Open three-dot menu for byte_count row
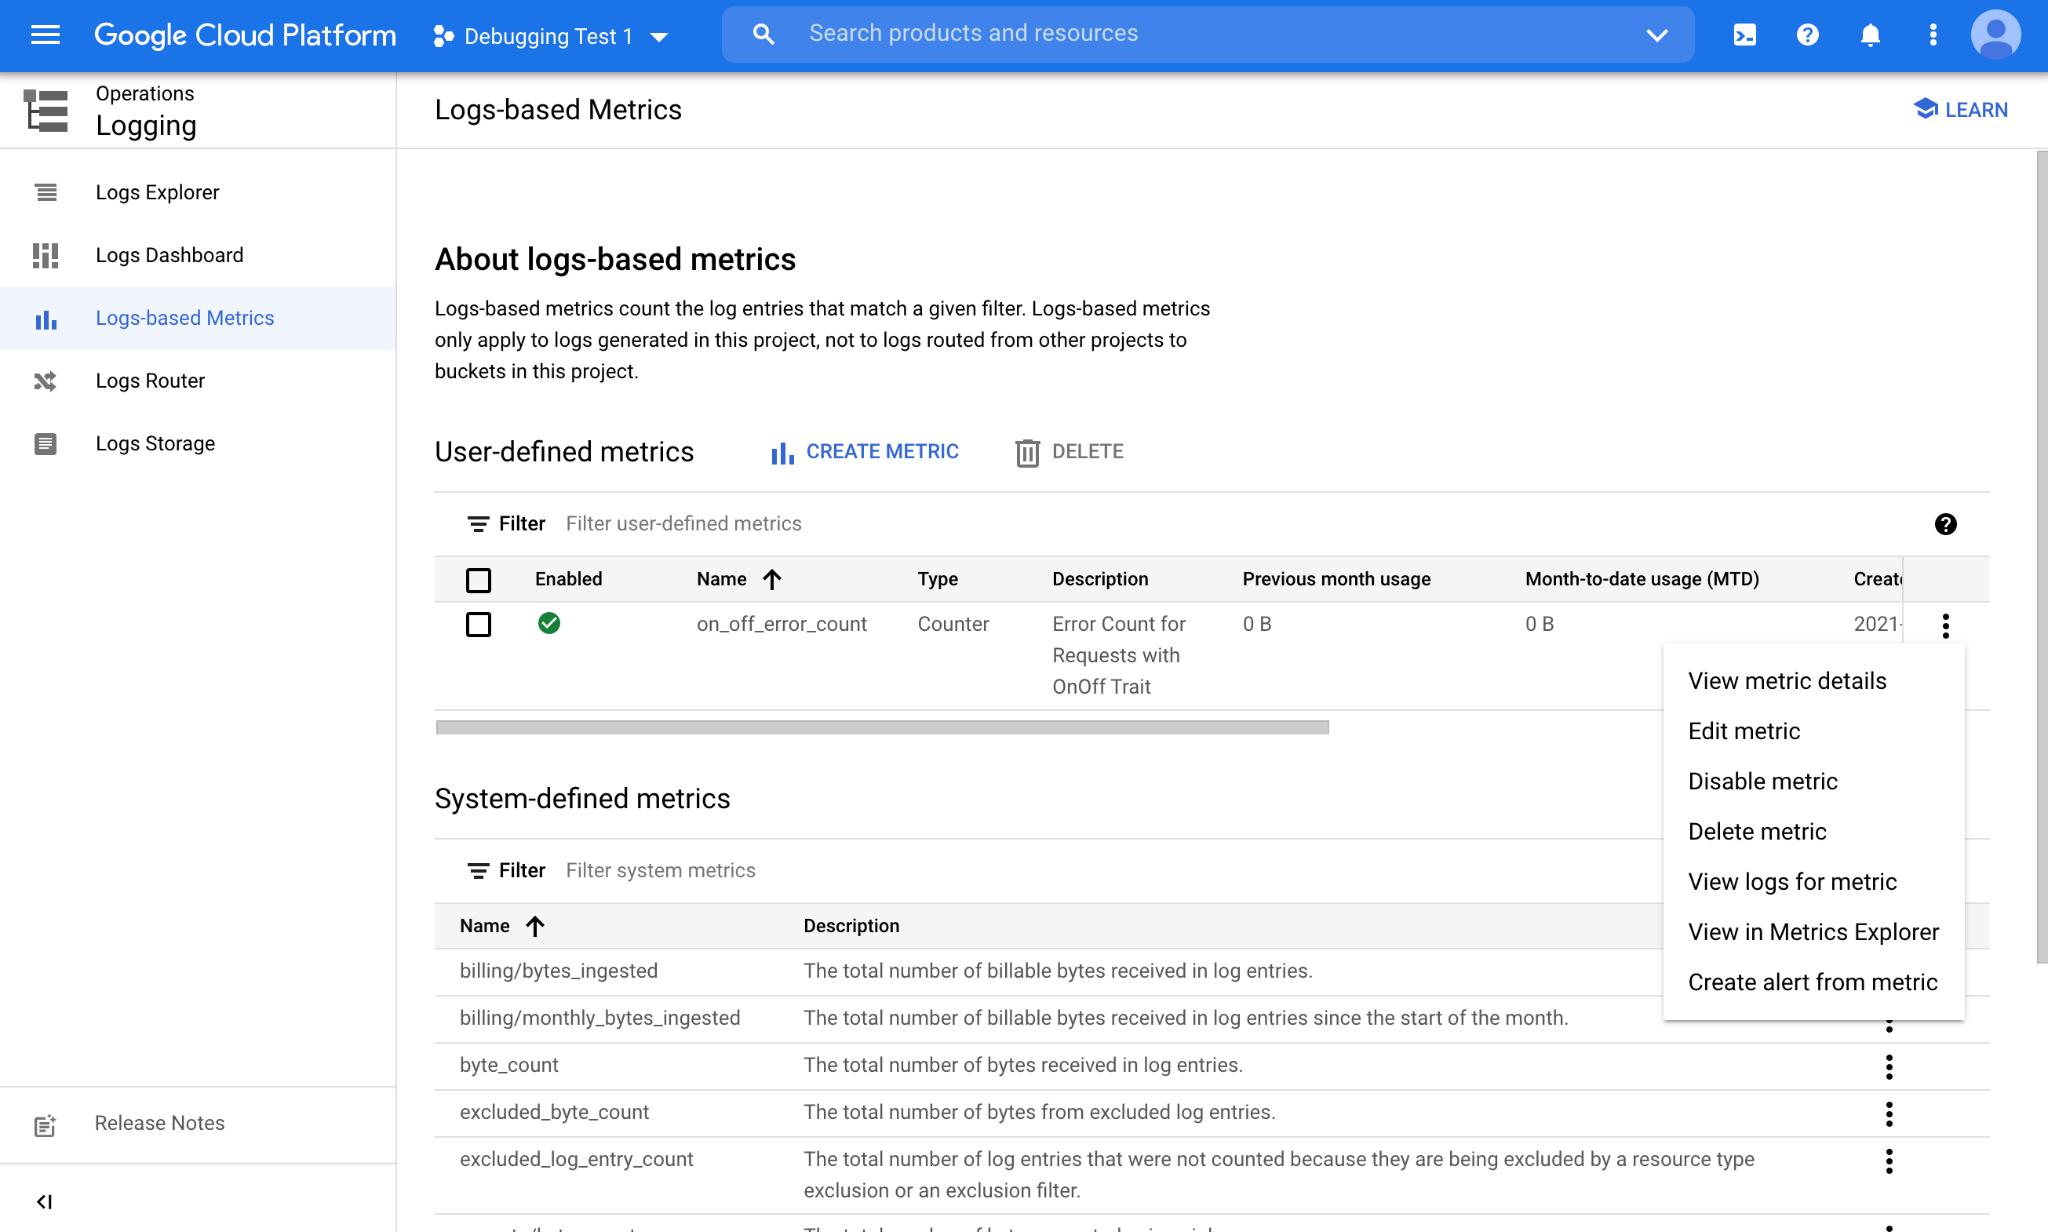 [1889, 1066]
